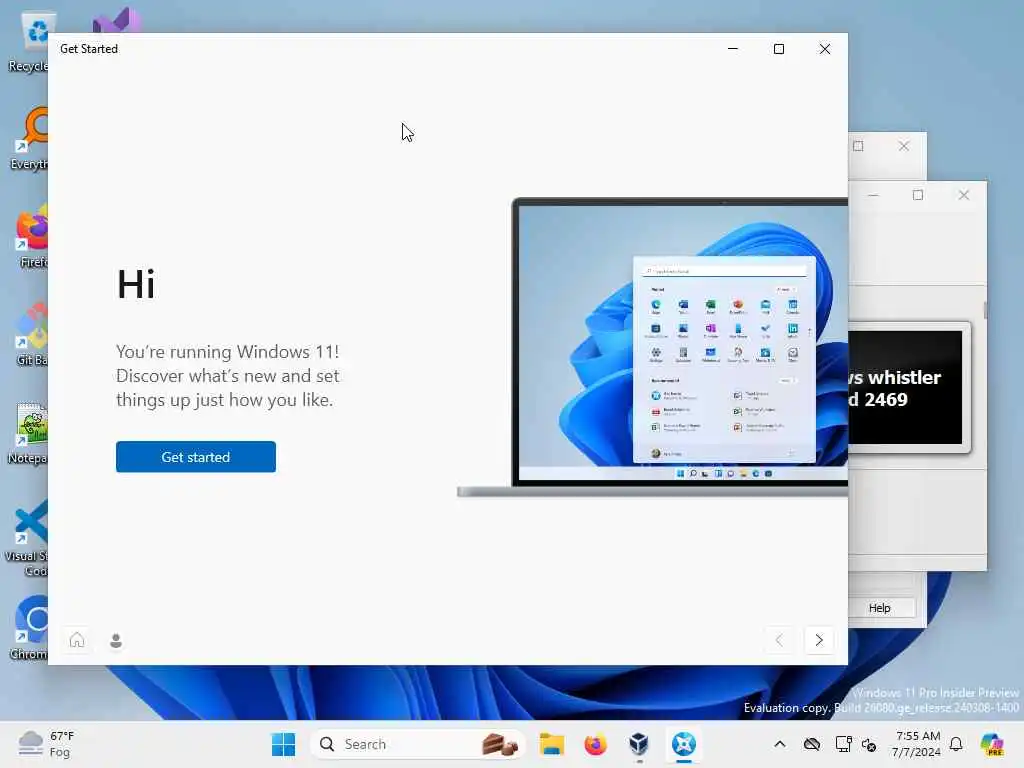Screen dimensions: 1024x768
Task: Click the laptop illustration in Get Started
Action: pyautogui.click(x=653, y=347)
